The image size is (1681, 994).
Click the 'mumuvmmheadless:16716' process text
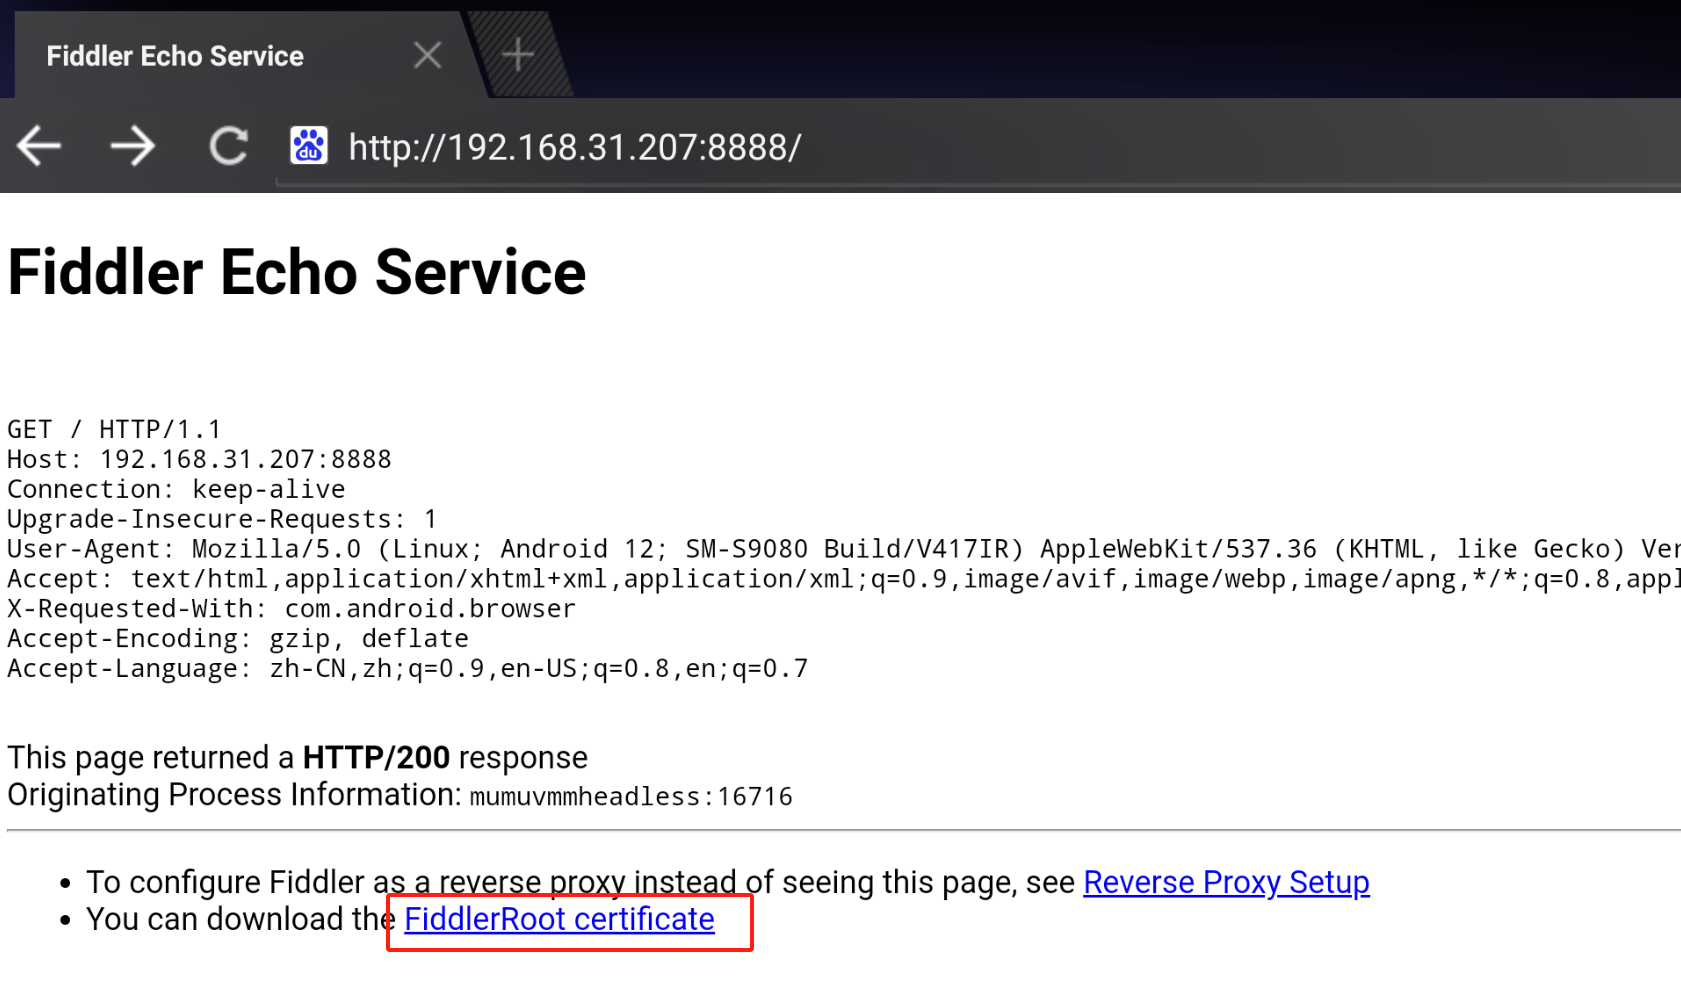point(631,797)
